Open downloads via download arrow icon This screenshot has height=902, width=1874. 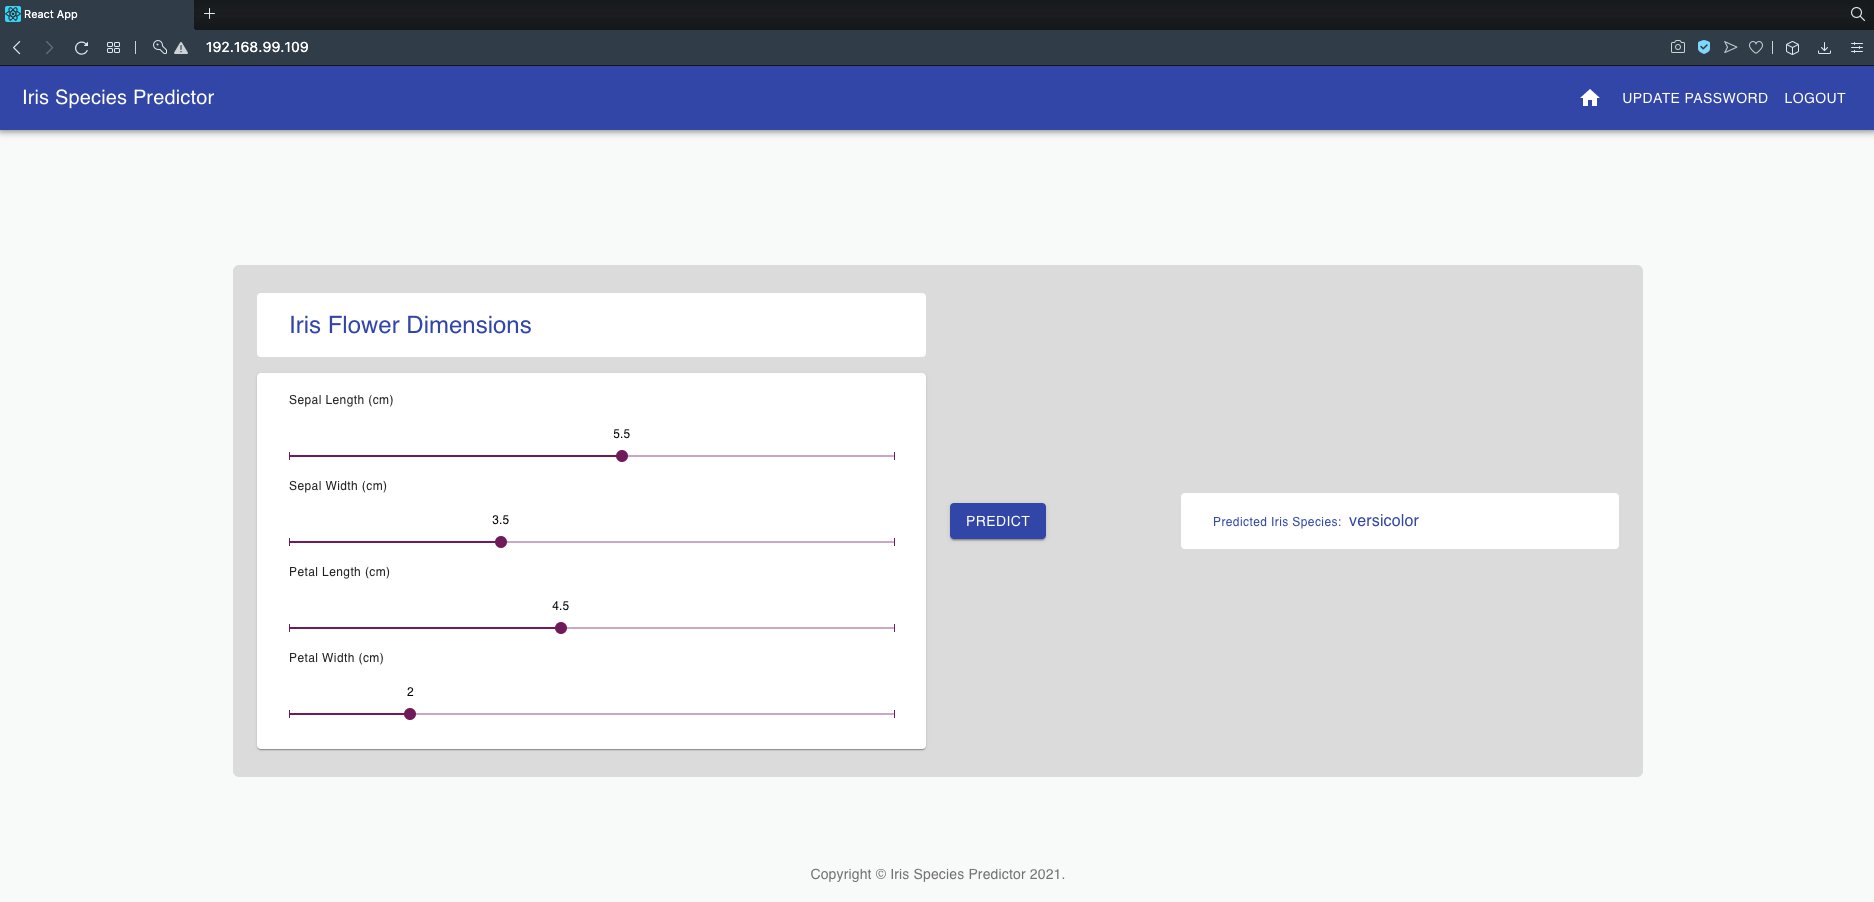(1824, 47)
